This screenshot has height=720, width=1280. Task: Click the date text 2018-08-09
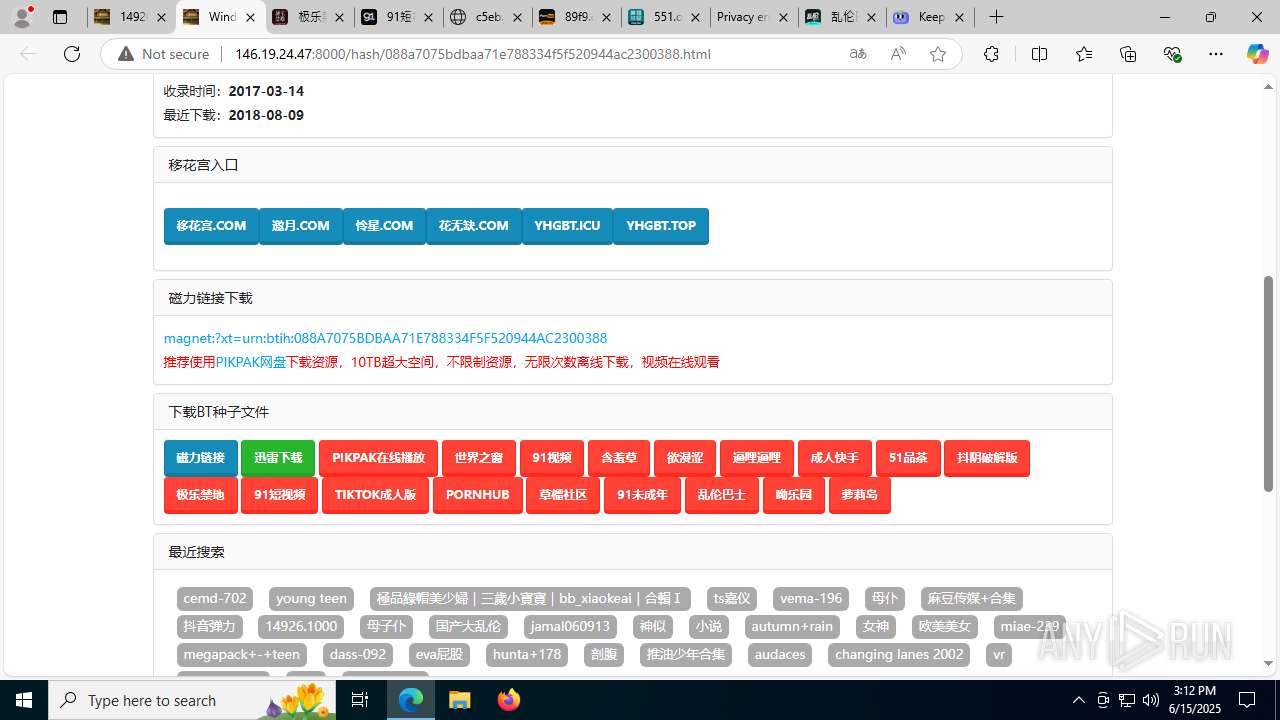click(266, 115)
